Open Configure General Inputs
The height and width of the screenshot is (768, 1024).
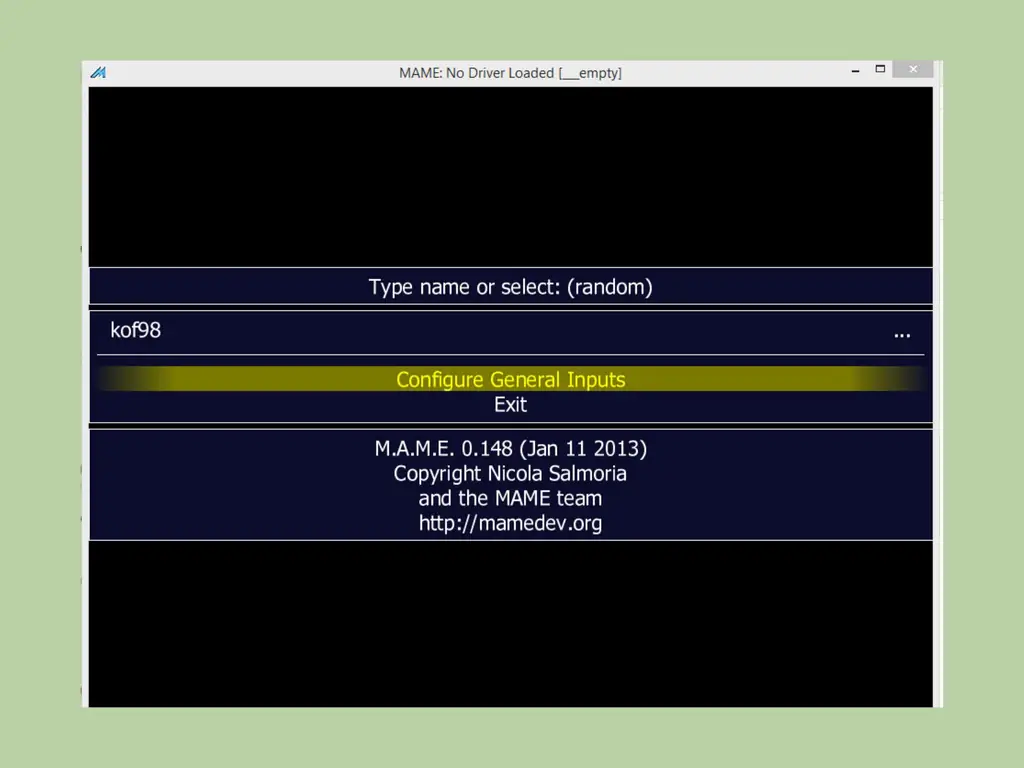click(511, 379)
